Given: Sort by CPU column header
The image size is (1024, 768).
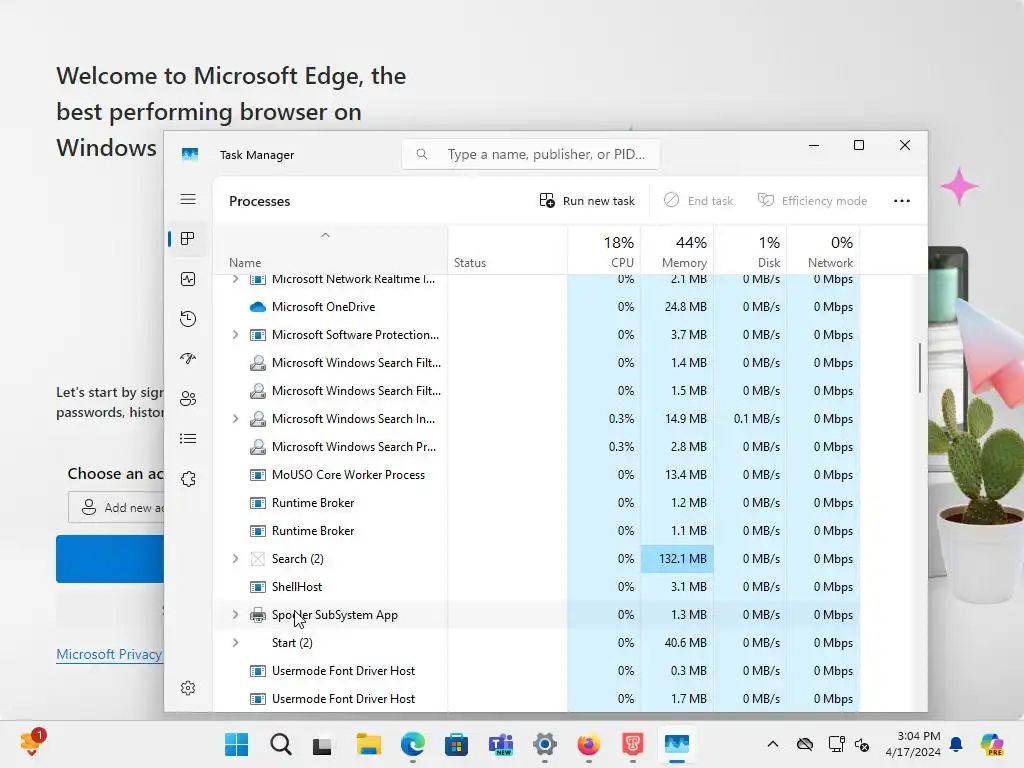Looking at the screenshot, I should tap(605, 251).
